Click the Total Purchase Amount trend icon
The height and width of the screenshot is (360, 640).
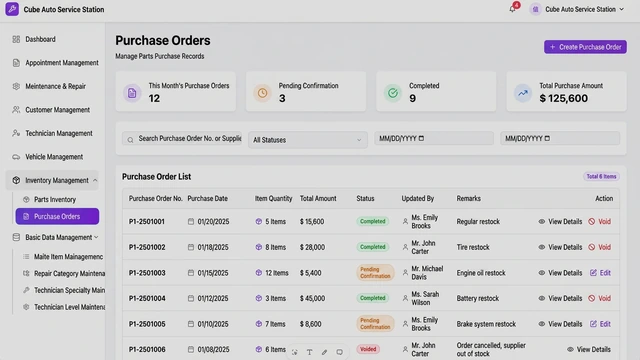click(x=523, y=93)
